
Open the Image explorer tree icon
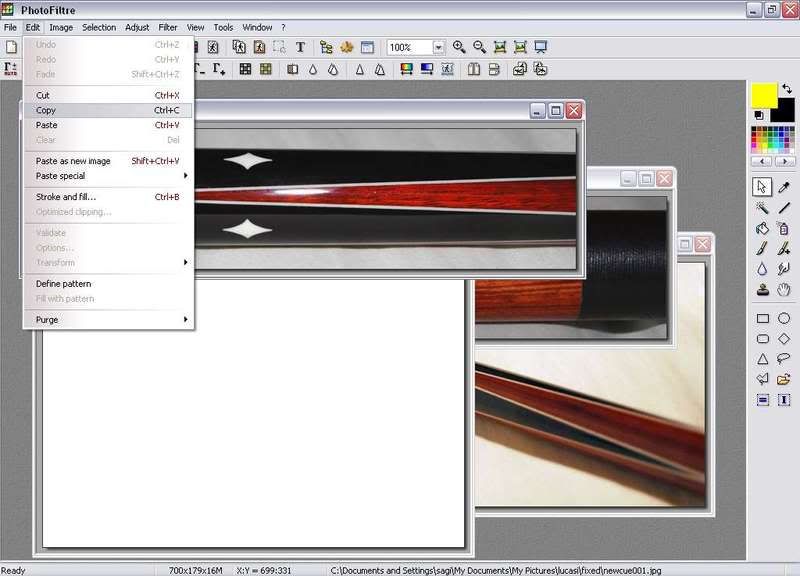click(326, 47)
